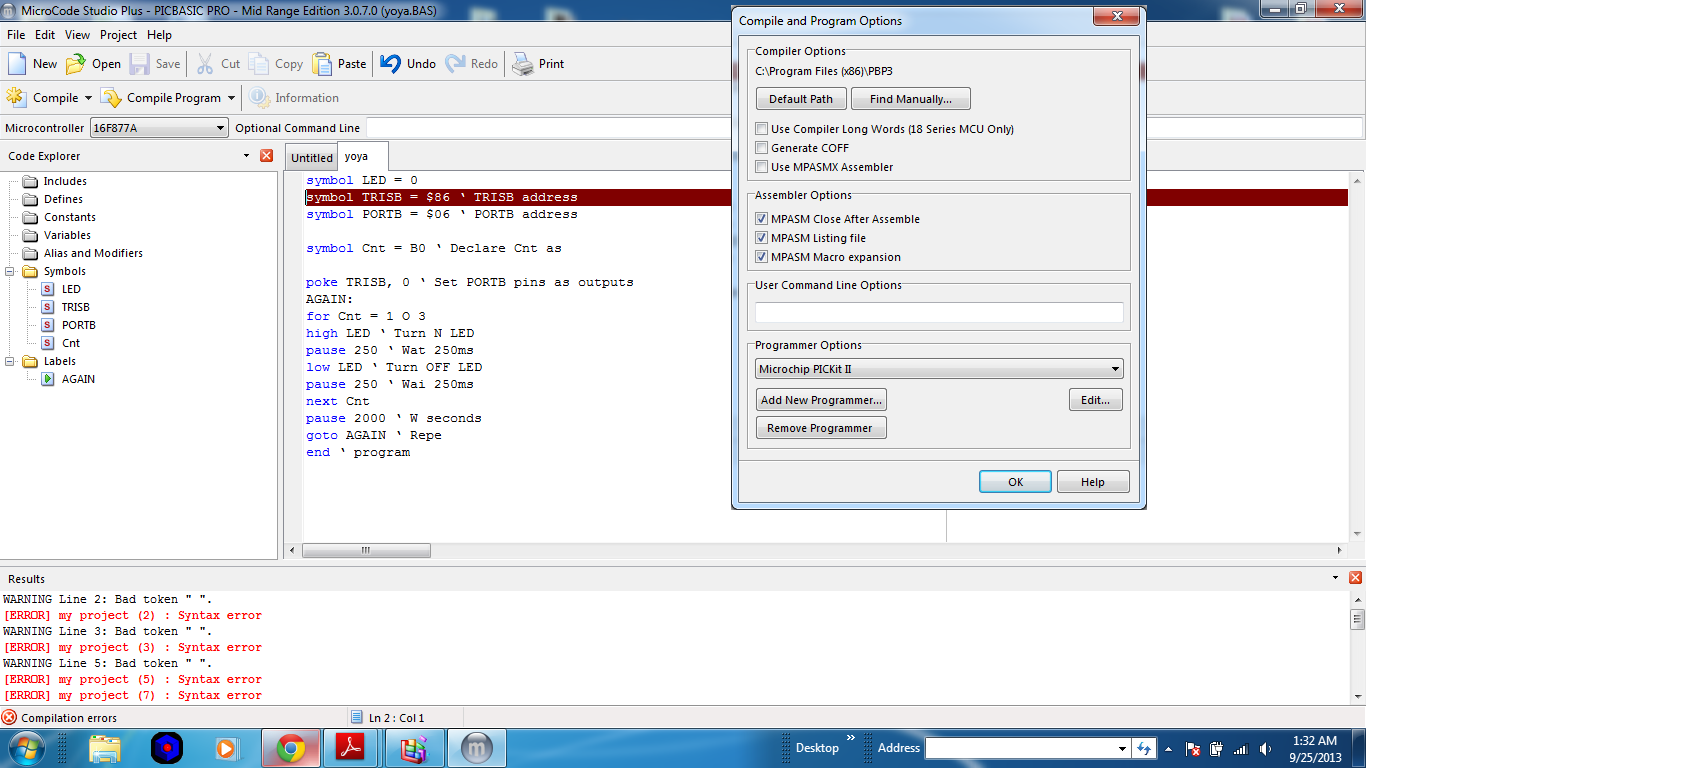The width and height of the screenshot is (1700, 784).
Task: Open the Microcontroller 16F877A dropdown
Action: (x=220, y=128)
